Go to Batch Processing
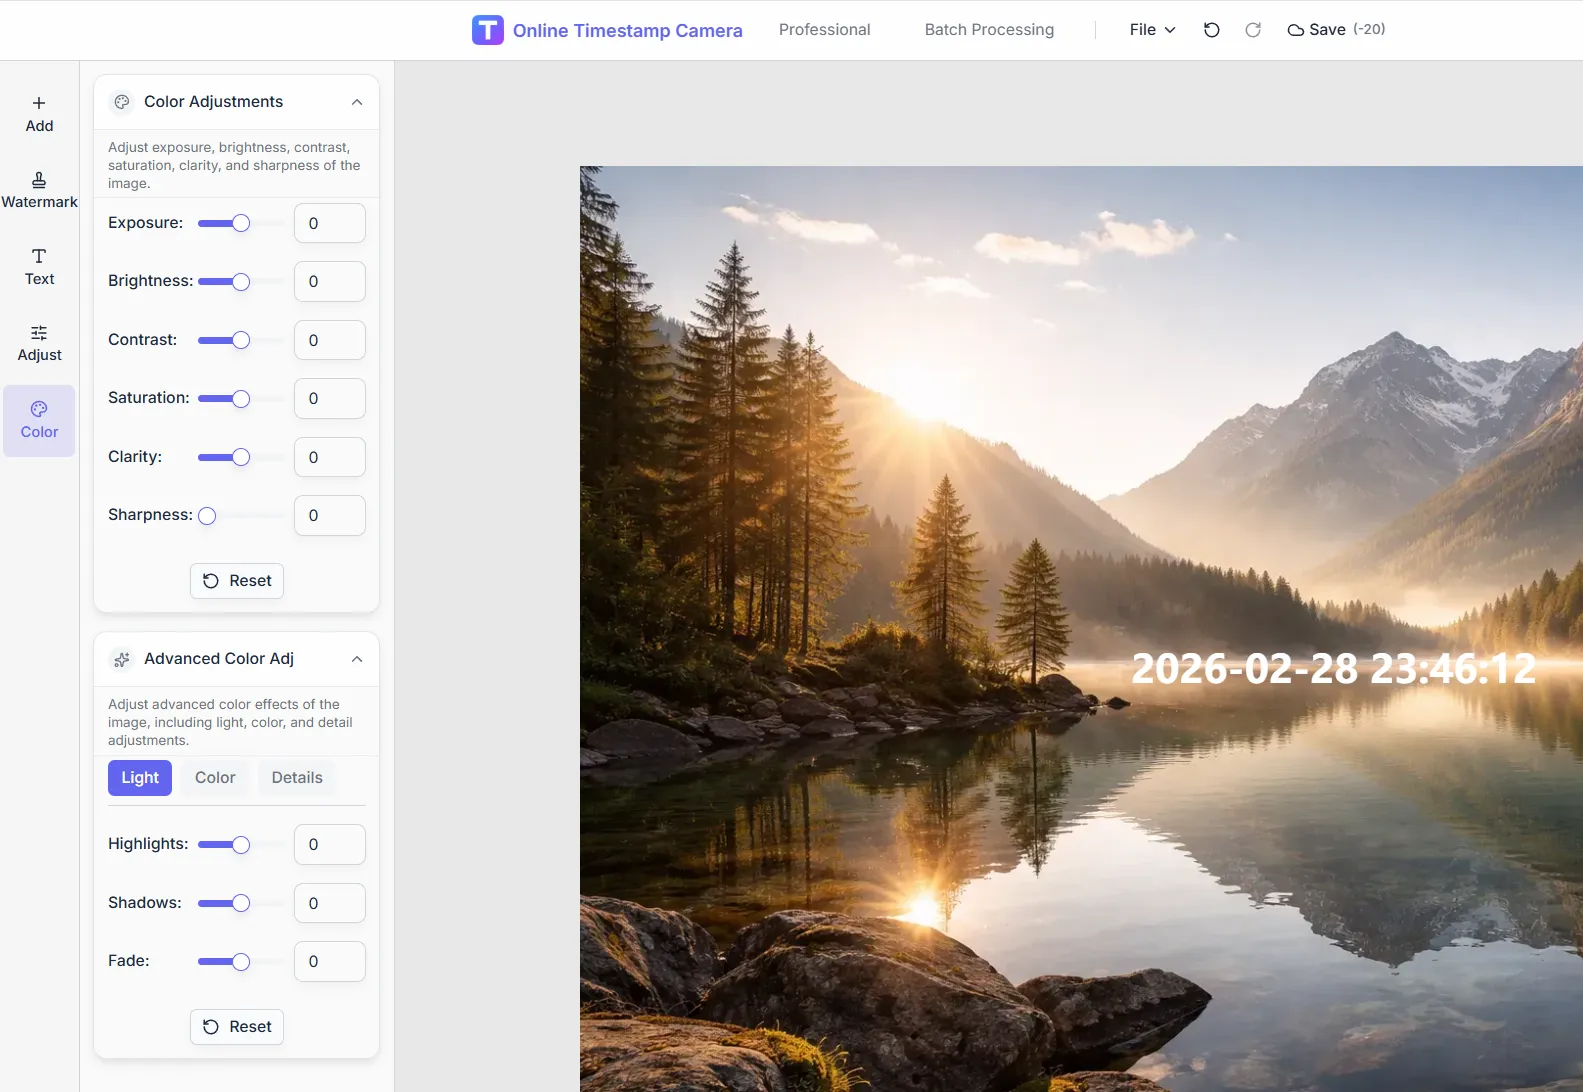This screenshot has height=1092, width=1583. coord(988,30)
